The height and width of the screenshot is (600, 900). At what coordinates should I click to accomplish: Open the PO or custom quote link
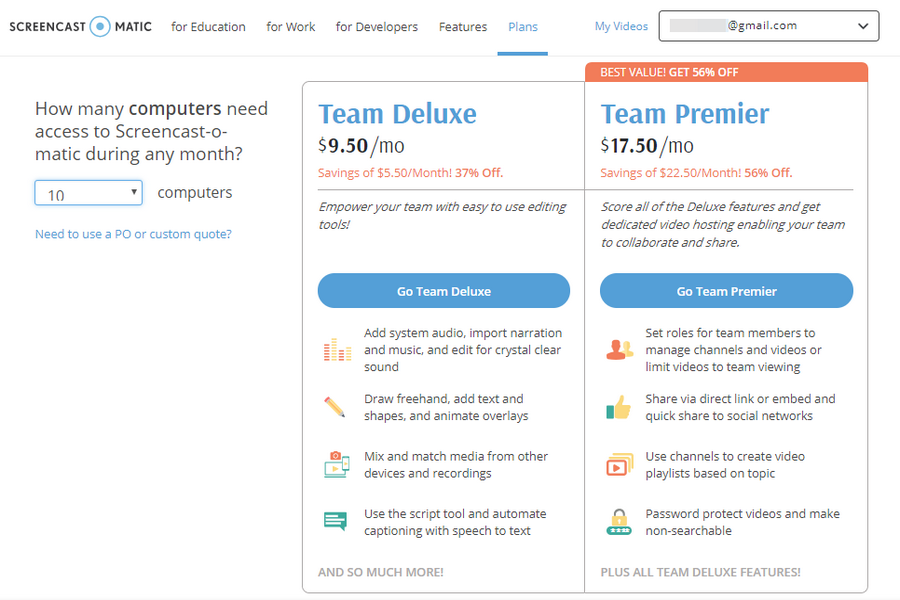point(133,234)
